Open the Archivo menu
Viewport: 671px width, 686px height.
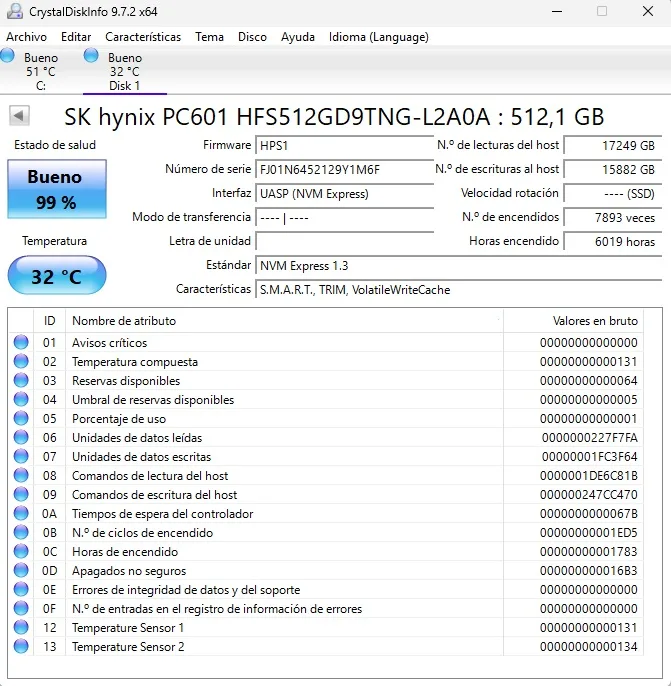[x=26, y=37]
